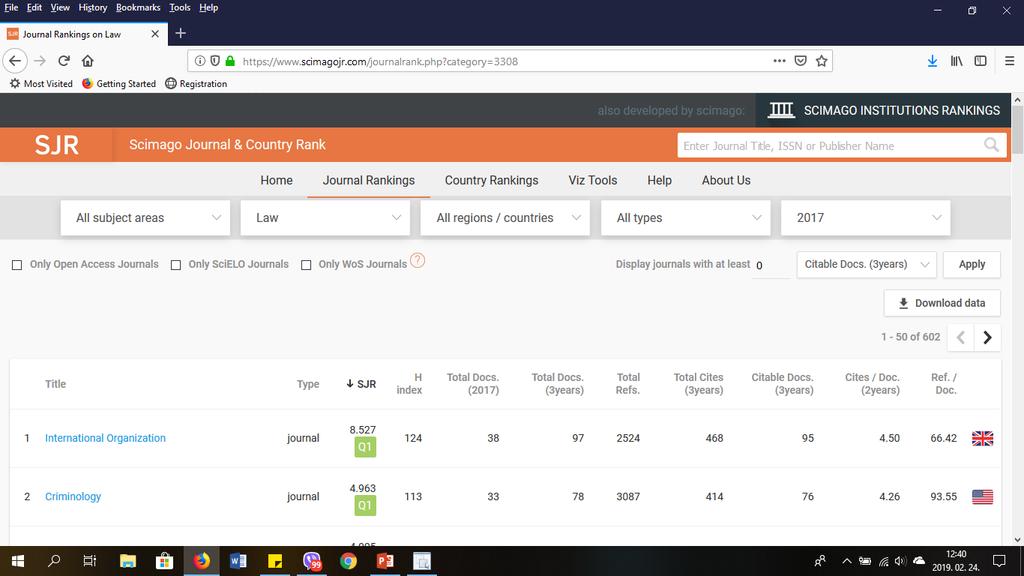
Task: Click the United Kingdom flag for International Organization
Action: pos(982,438)
